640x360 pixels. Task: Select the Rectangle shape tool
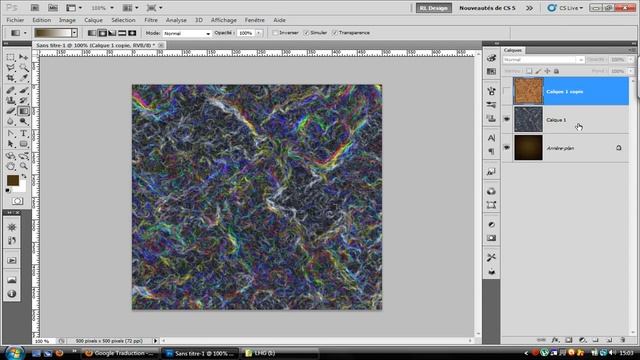(23, 144)
